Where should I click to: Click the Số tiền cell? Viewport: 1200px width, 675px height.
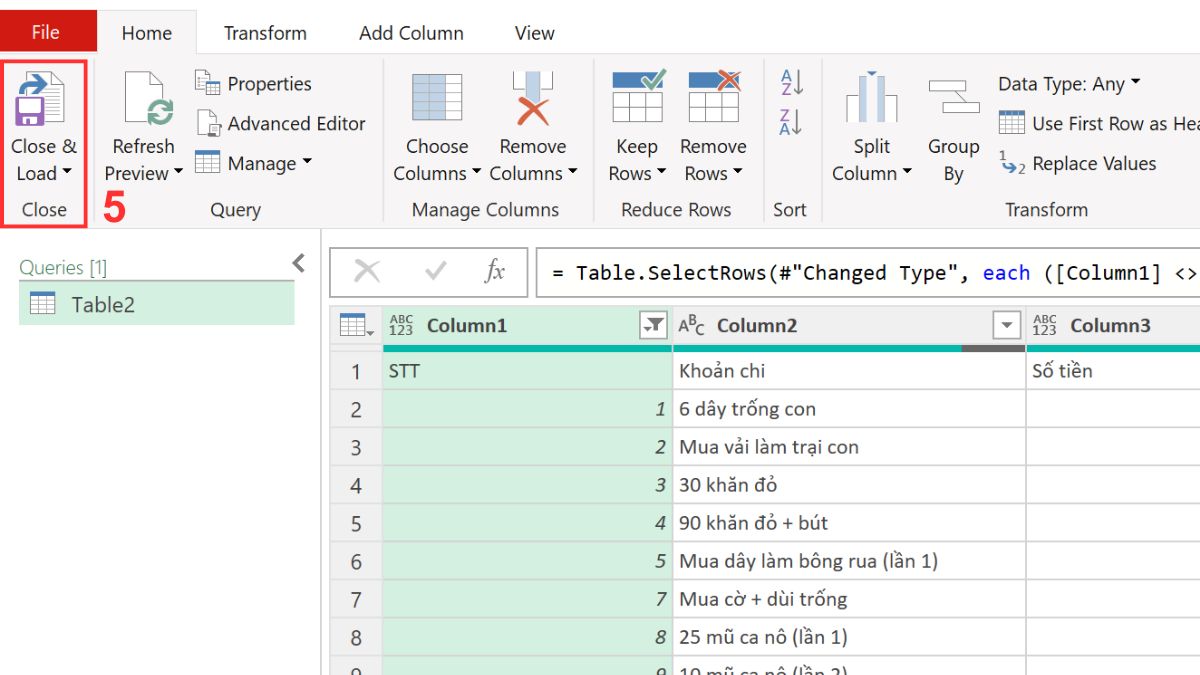tap(1113, 371)
